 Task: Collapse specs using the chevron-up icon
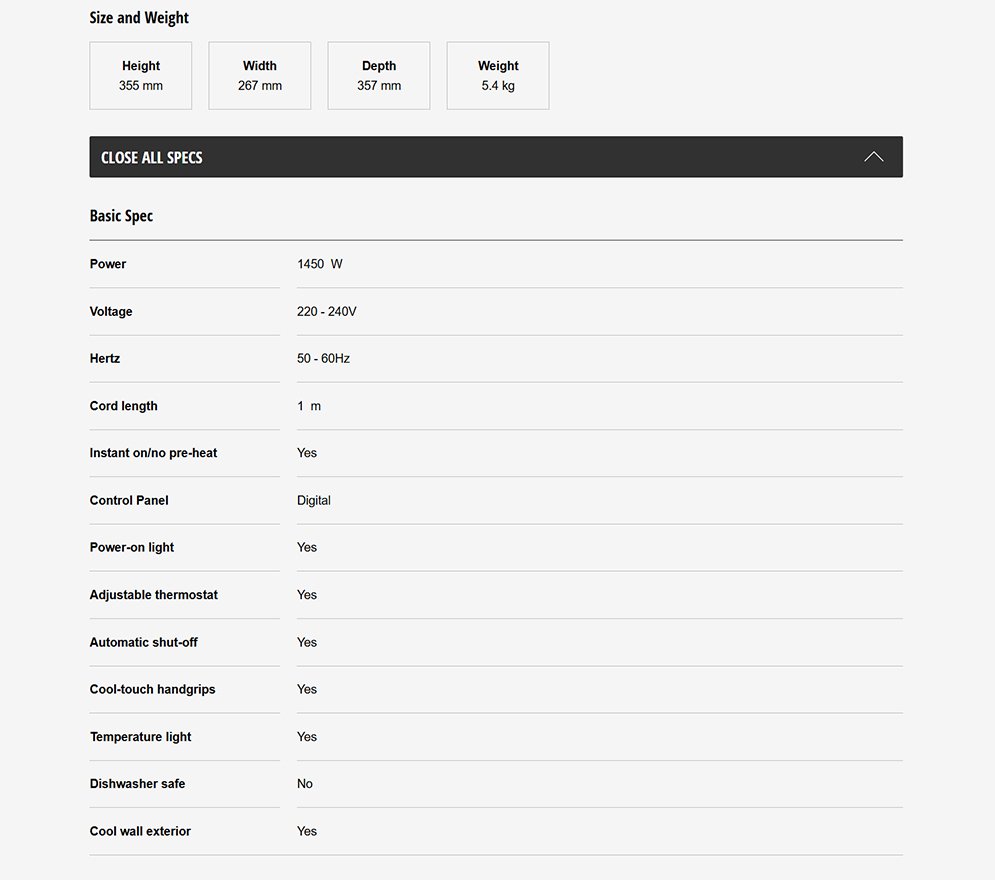point(873,157)
